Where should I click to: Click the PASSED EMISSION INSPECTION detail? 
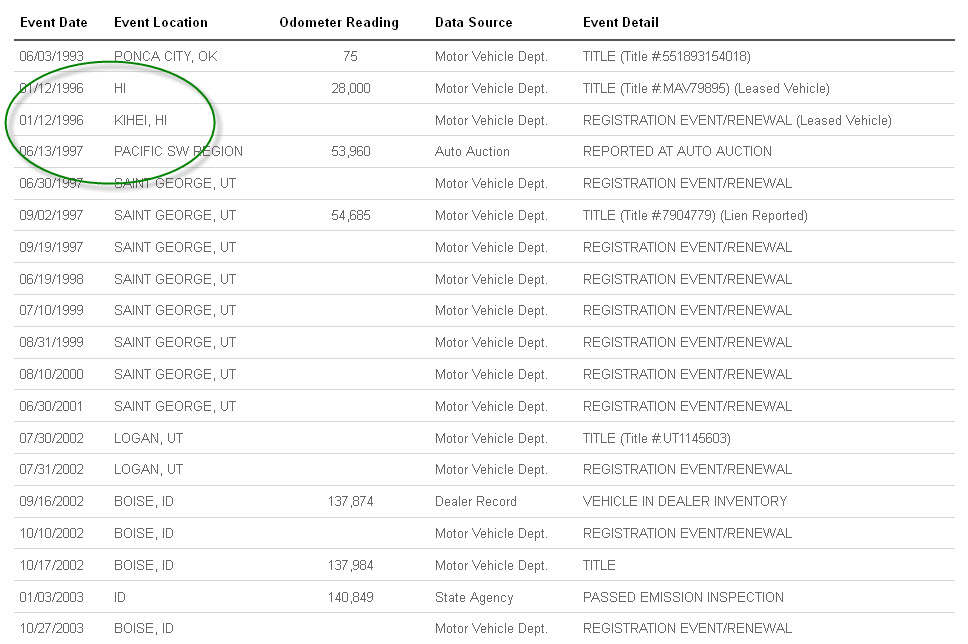click(683, 598)
